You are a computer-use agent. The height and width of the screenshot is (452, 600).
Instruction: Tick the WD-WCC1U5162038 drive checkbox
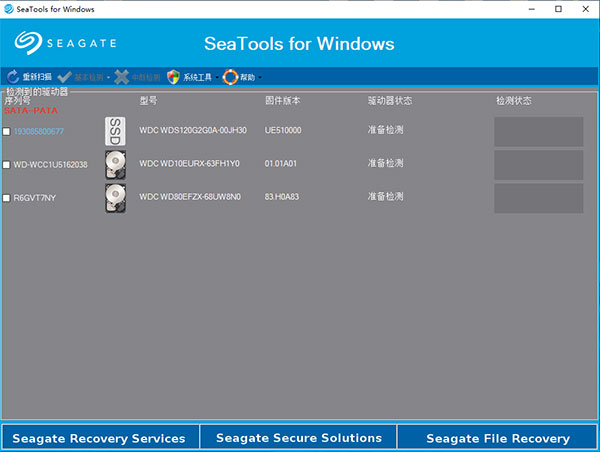[x=7, y=164]
